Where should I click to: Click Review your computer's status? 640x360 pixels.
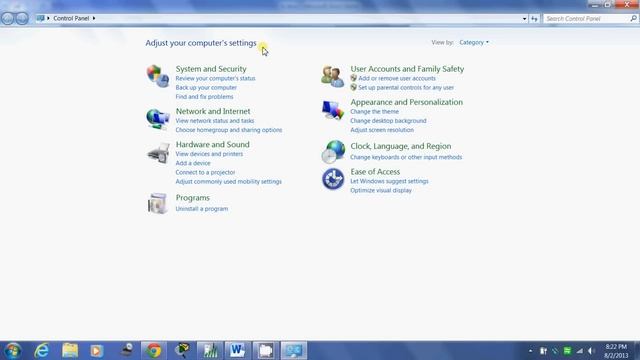215,78
